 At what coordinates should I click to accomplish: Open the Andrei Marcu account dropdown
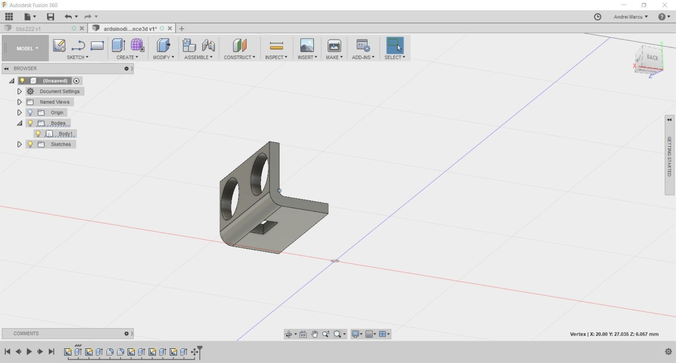pos(631,16)
